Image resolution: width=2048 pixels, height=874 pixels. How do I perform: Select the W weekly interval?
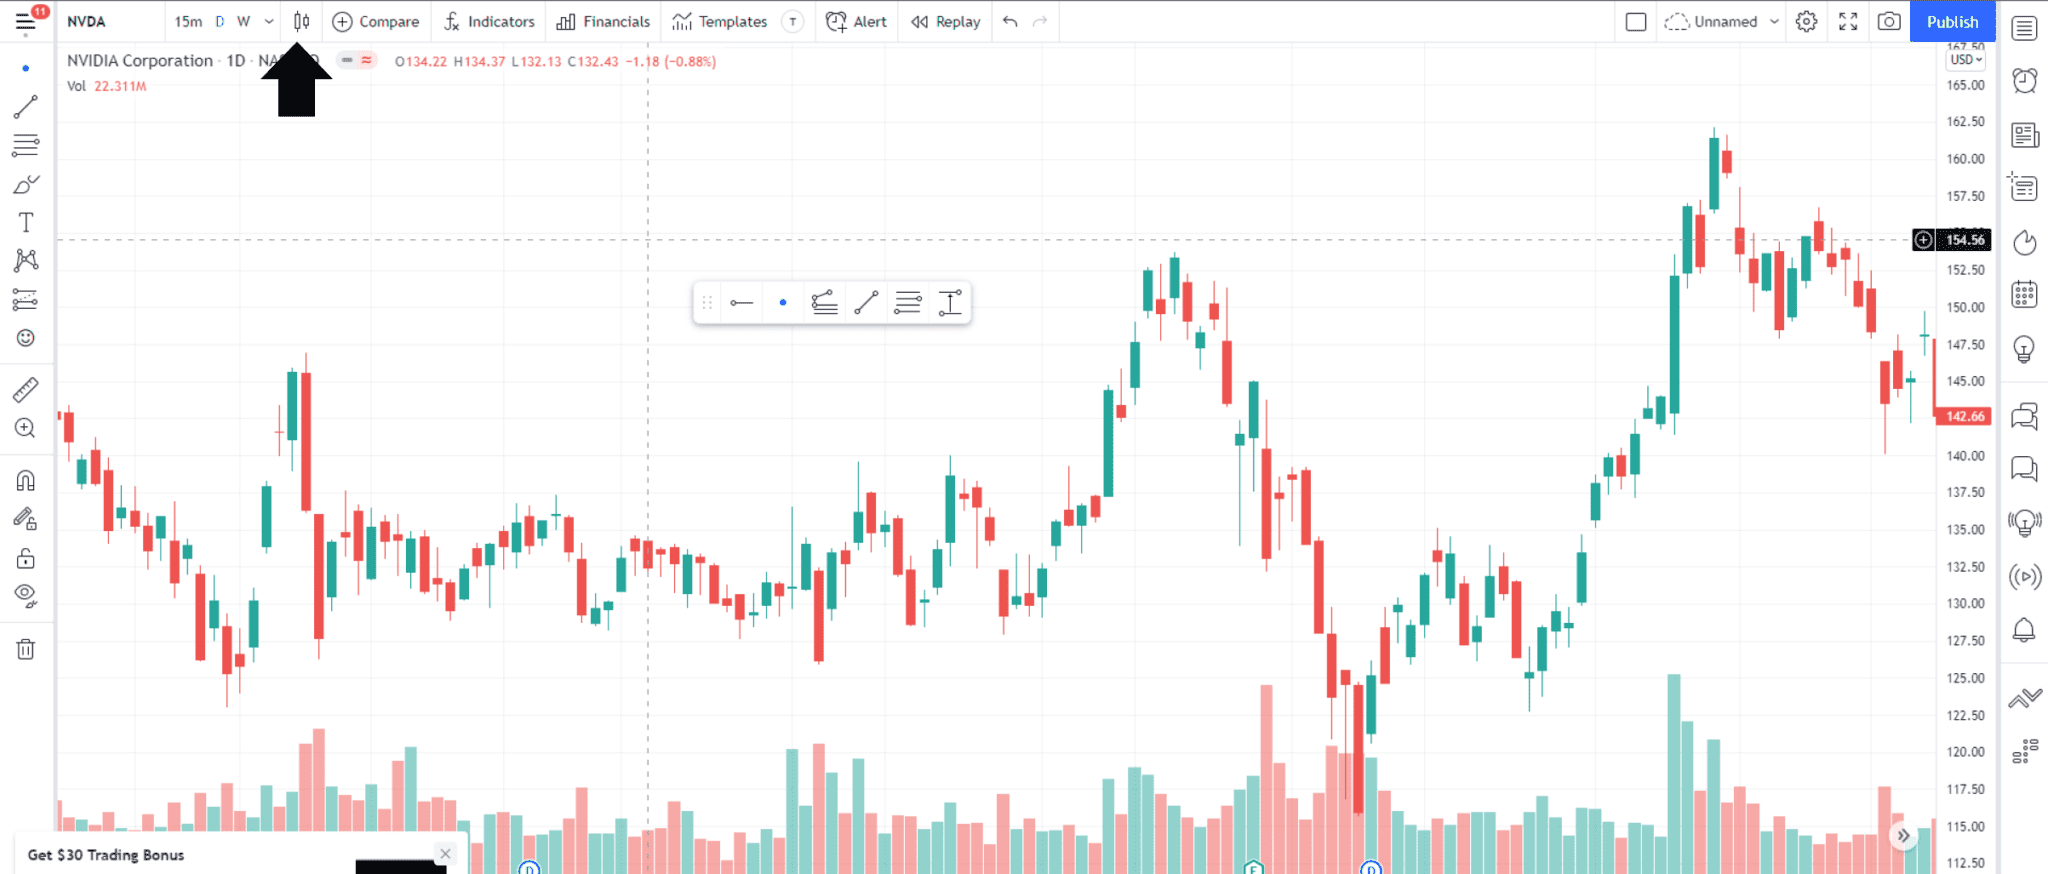pos(243,21)
